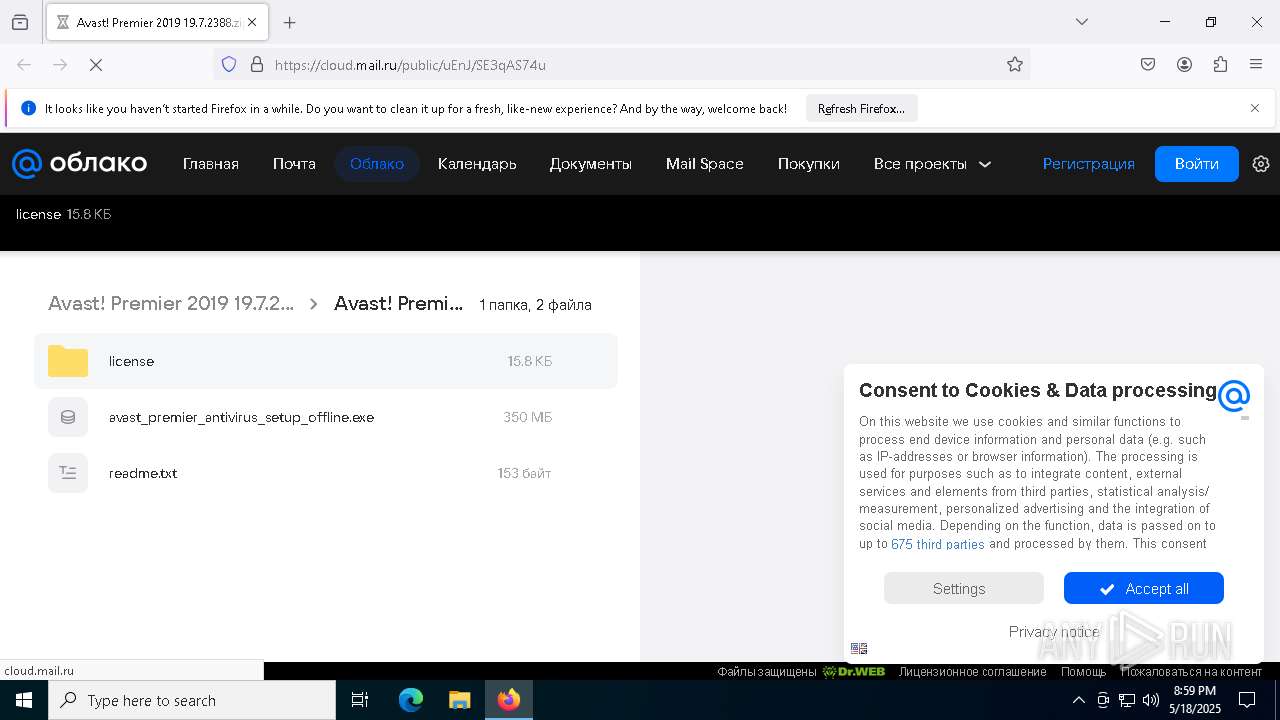Accept all cookies
The height and width of the screenshot is (720, 1280).
click(1144, 589)
